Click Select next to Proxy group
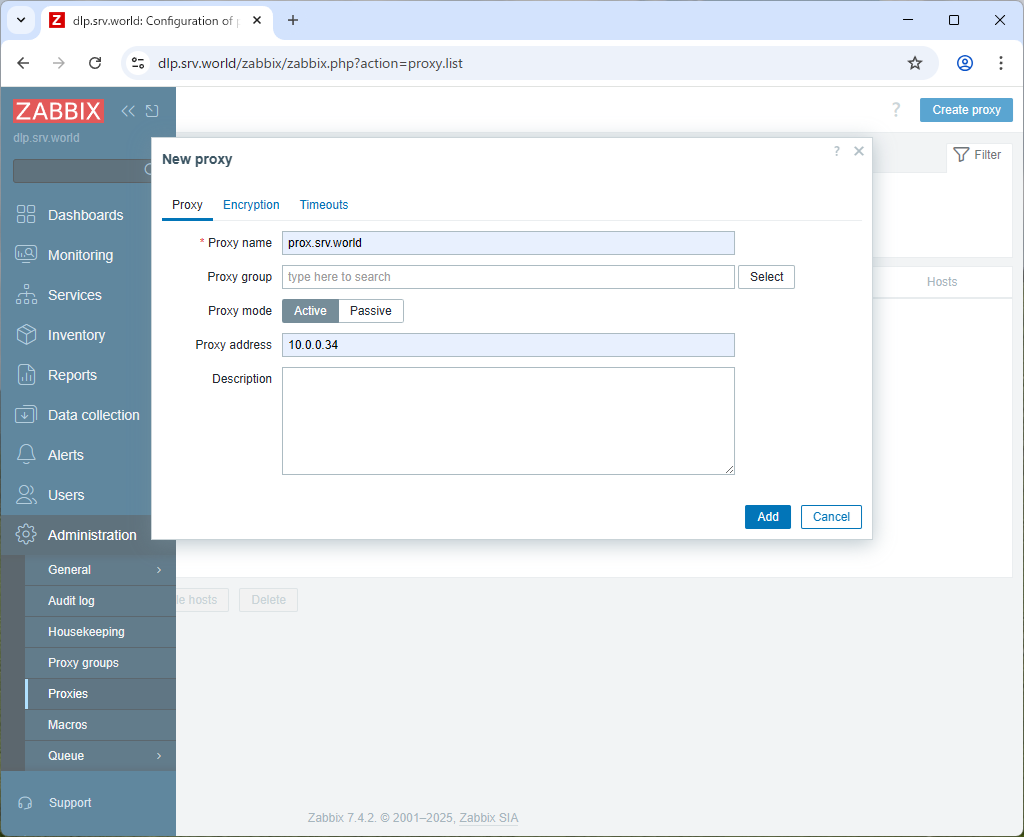1024x837 pixels. 766,277
